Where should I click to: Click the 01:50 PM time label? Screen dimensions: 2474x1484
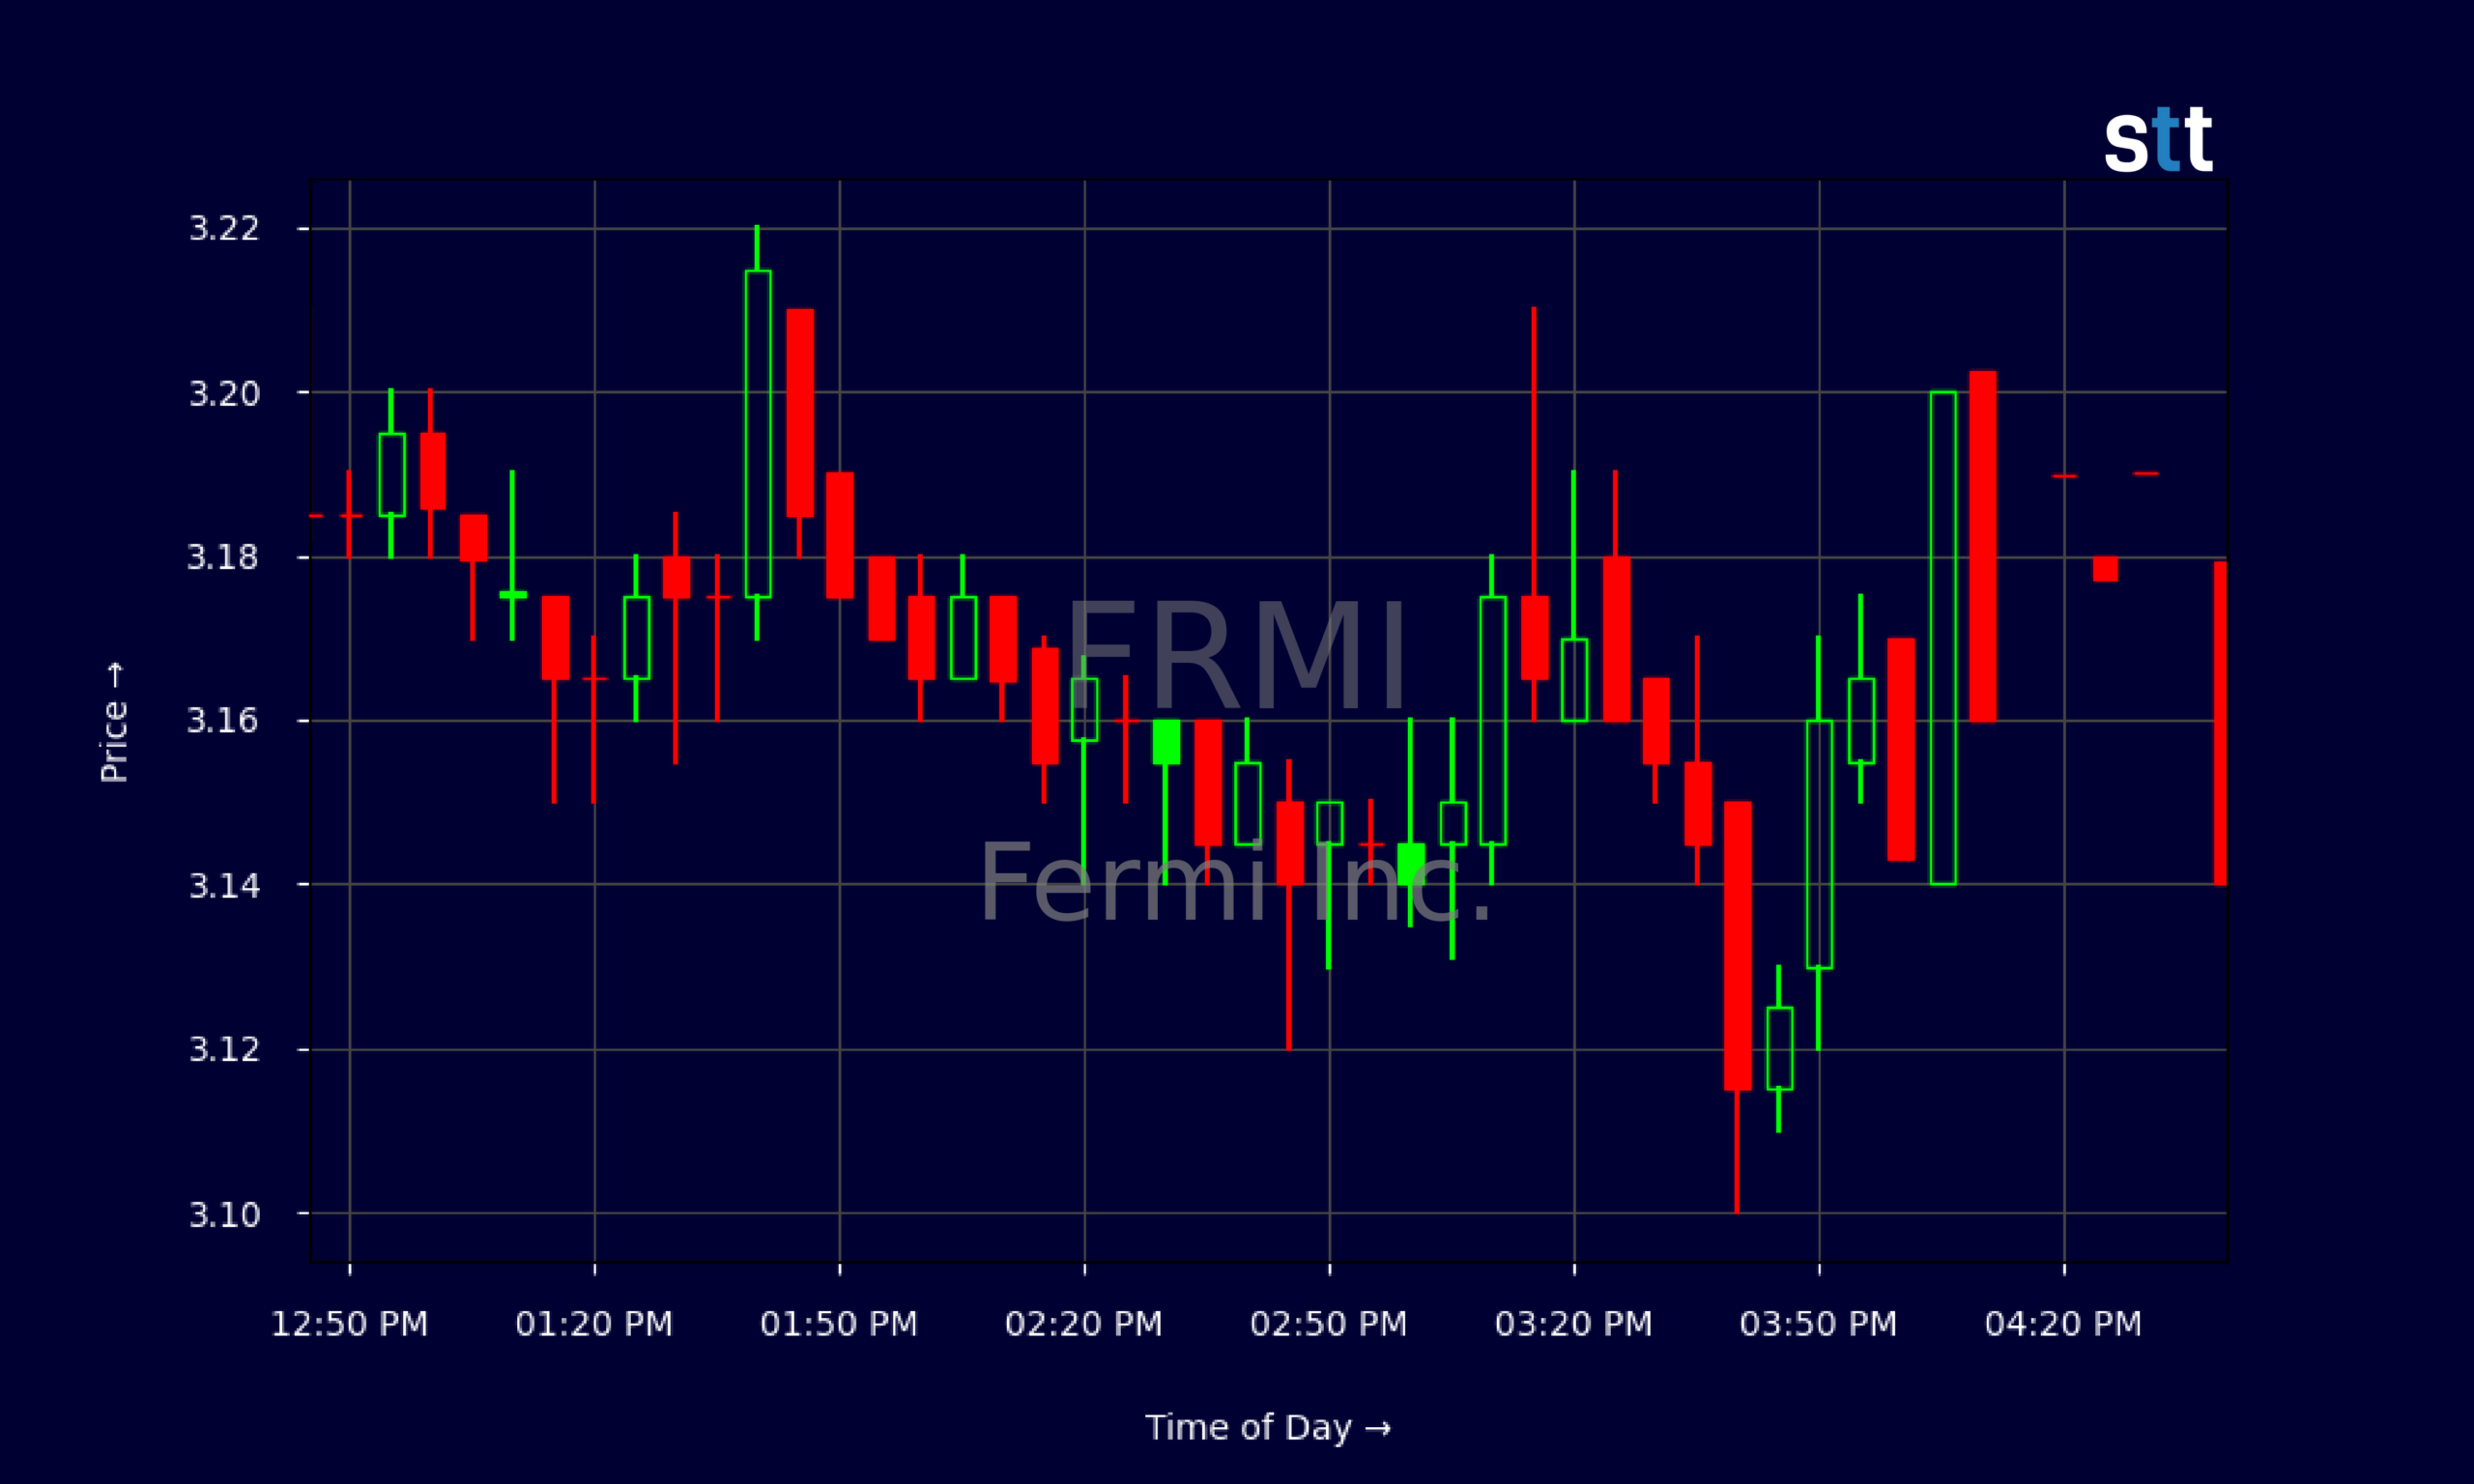click(x=839, y=1324)
